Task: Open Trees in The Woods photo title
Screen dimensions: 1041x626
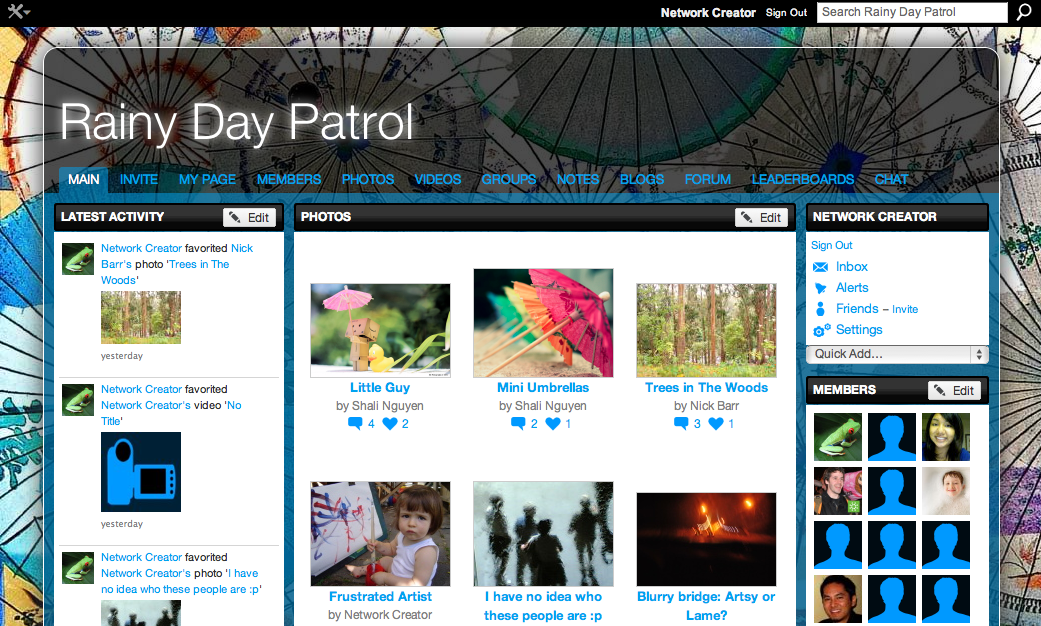Action: point(706,388)
